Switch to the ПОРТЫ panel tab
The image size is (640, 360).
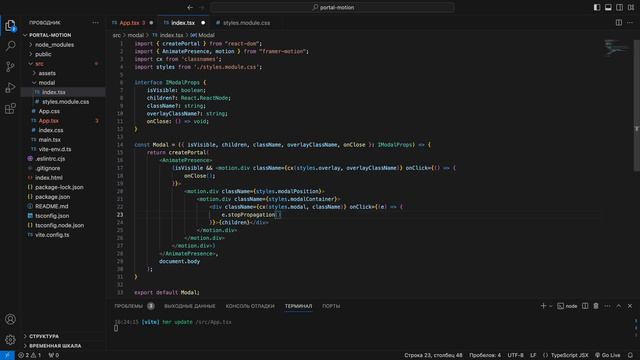(x=331, y=306)
